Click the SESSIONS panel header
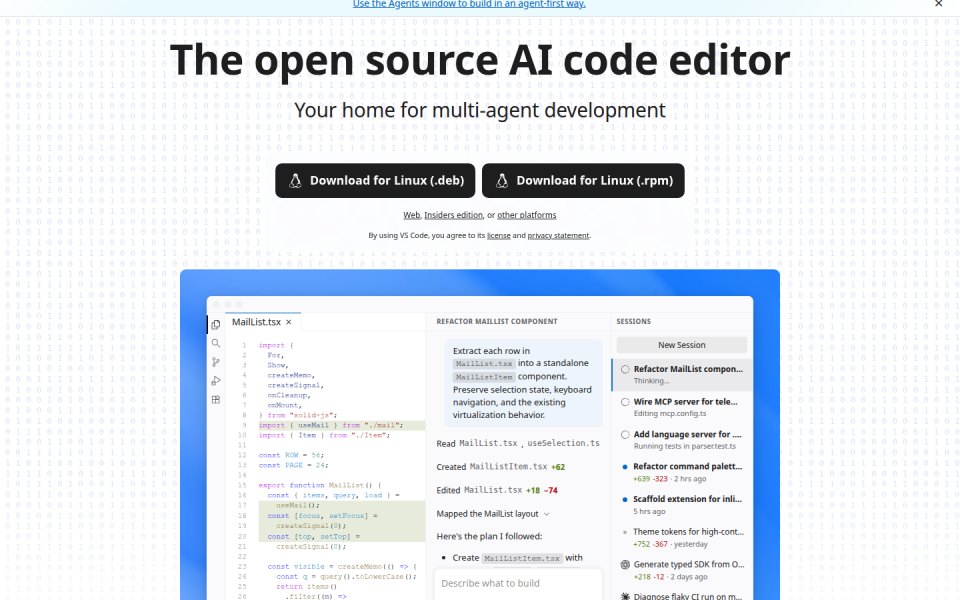The width and height of the screenshot is (960, 600). (x=634, y=321)
